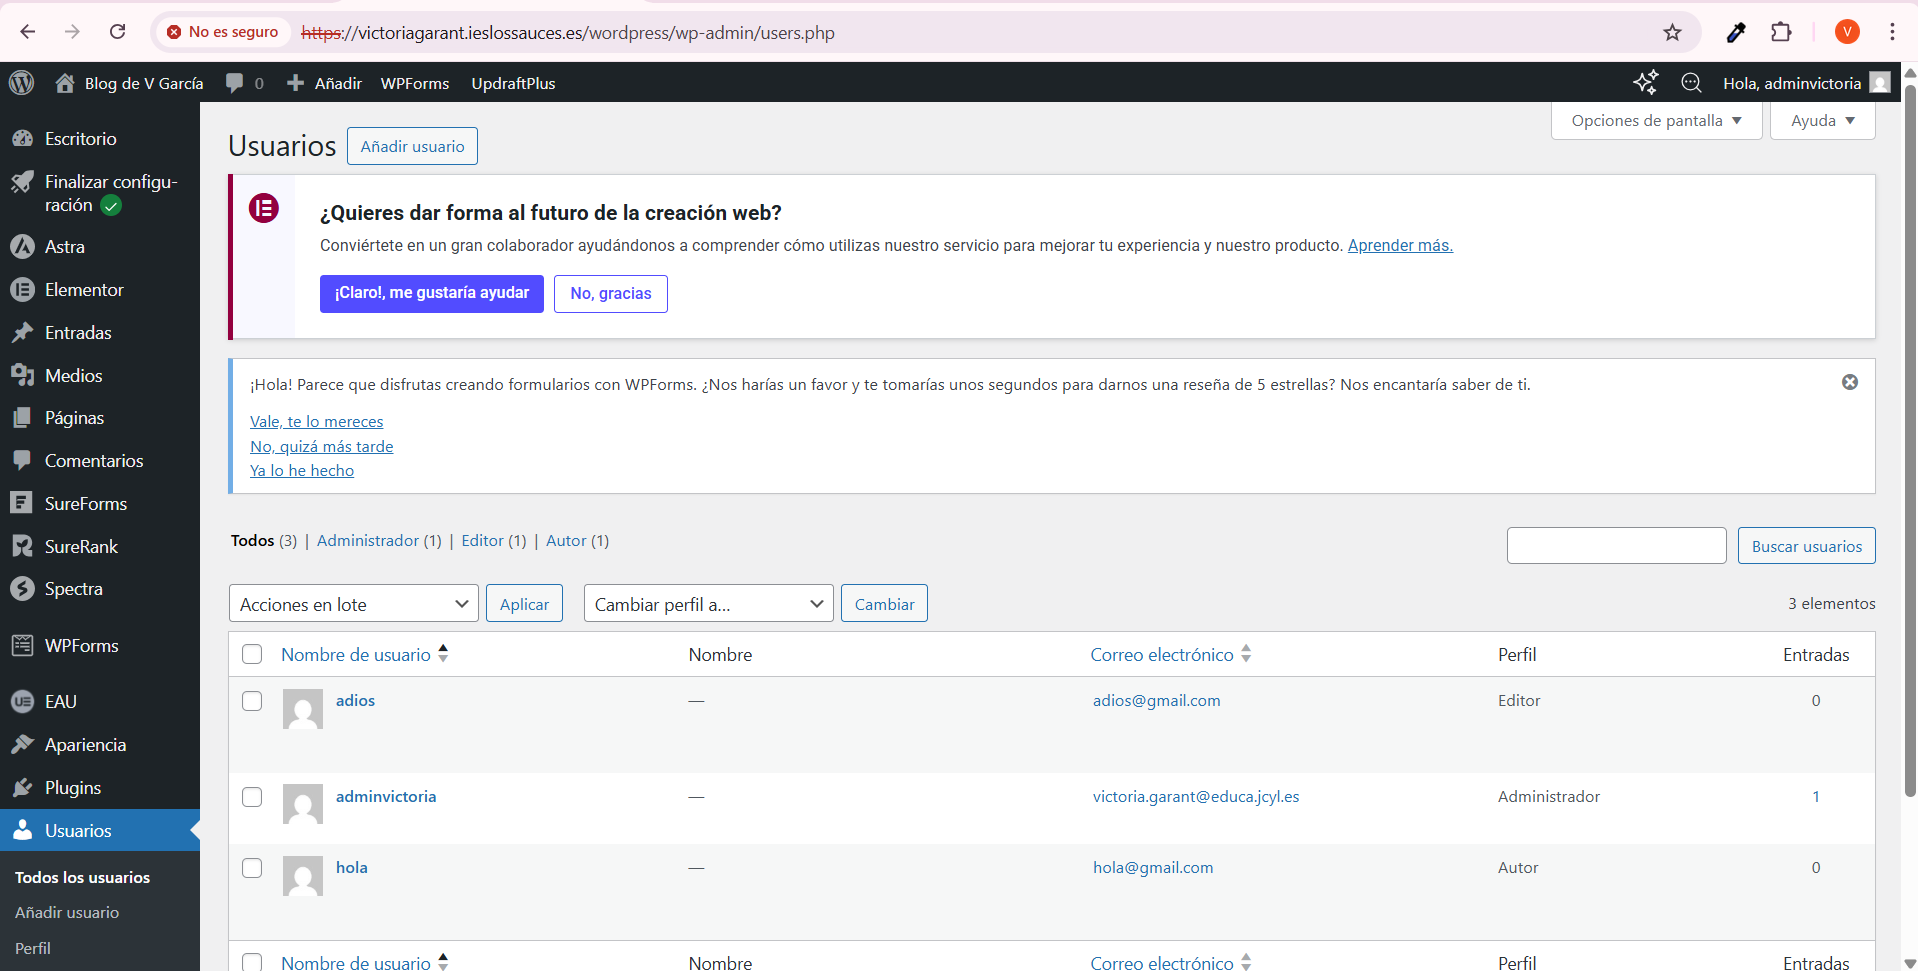The width and height of the screenshot is (1918, 971).
Task: Click the WordPress logo in admin bar
Action: point(21,83)
